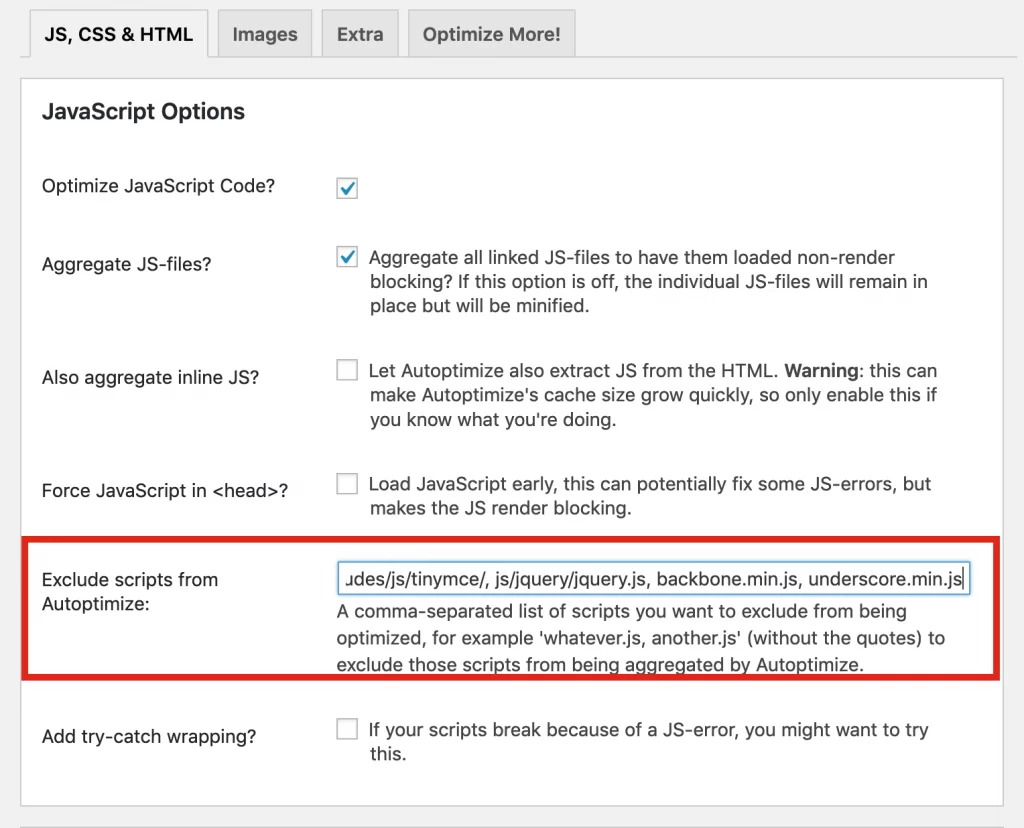The height and width of the screenshot is (828, 1024).
Task: Click the 'Aggregate all linked JS-files' description
Action: pos(647,282)
